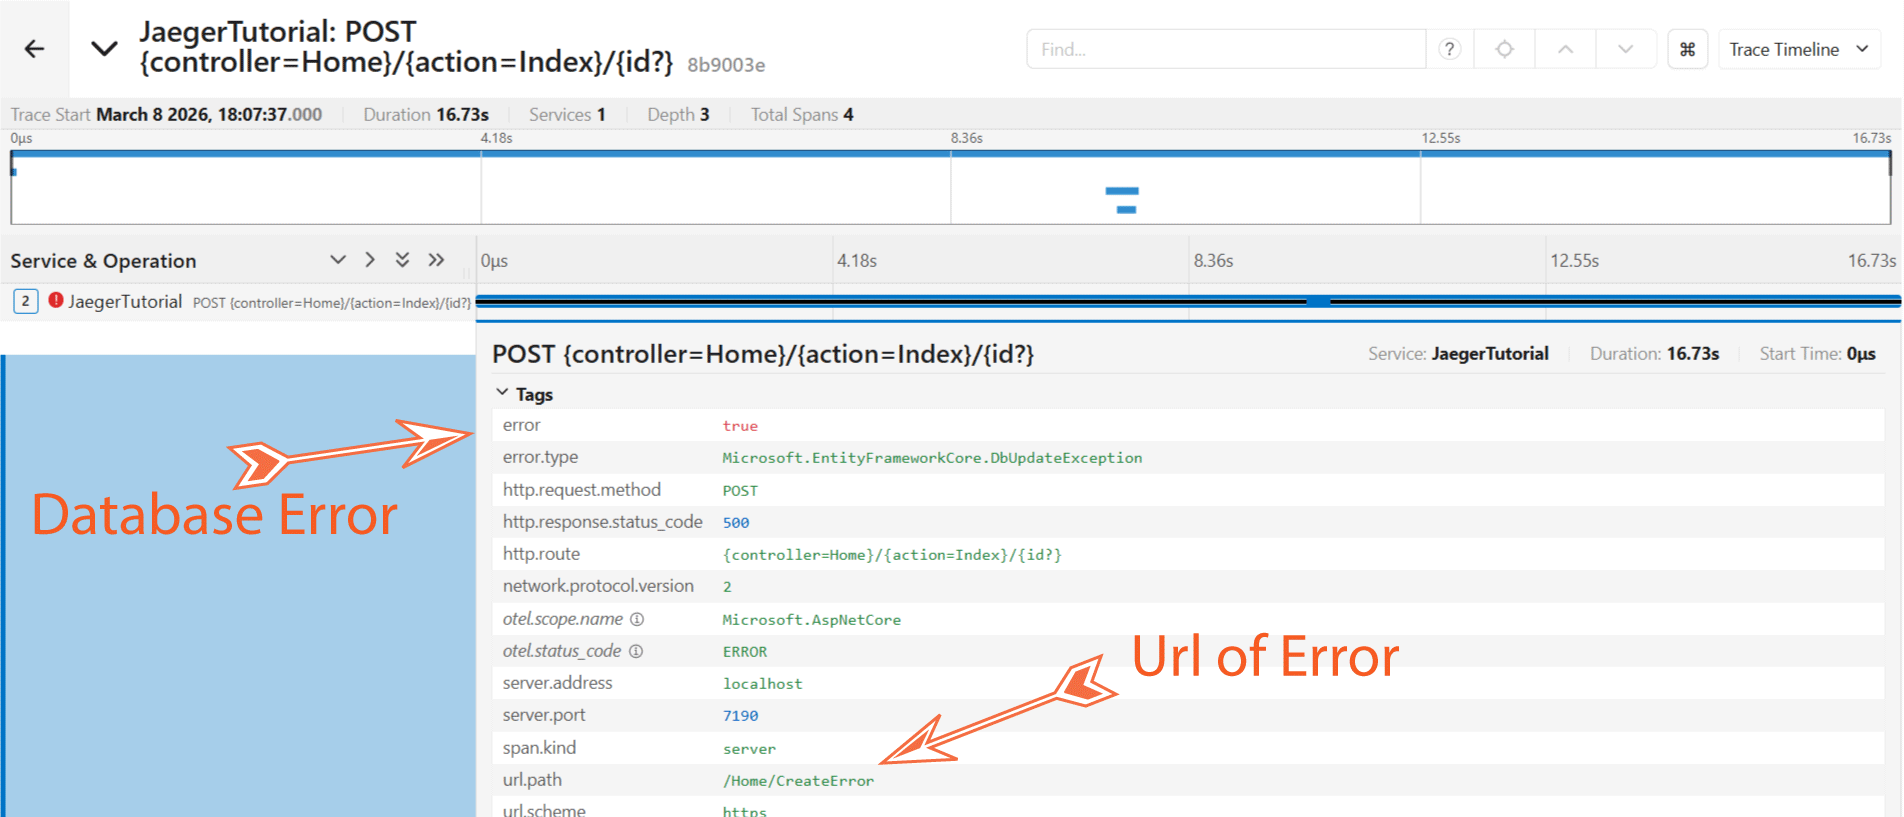Open the Trace Timeline view dropdown

tap(1798, 49)
